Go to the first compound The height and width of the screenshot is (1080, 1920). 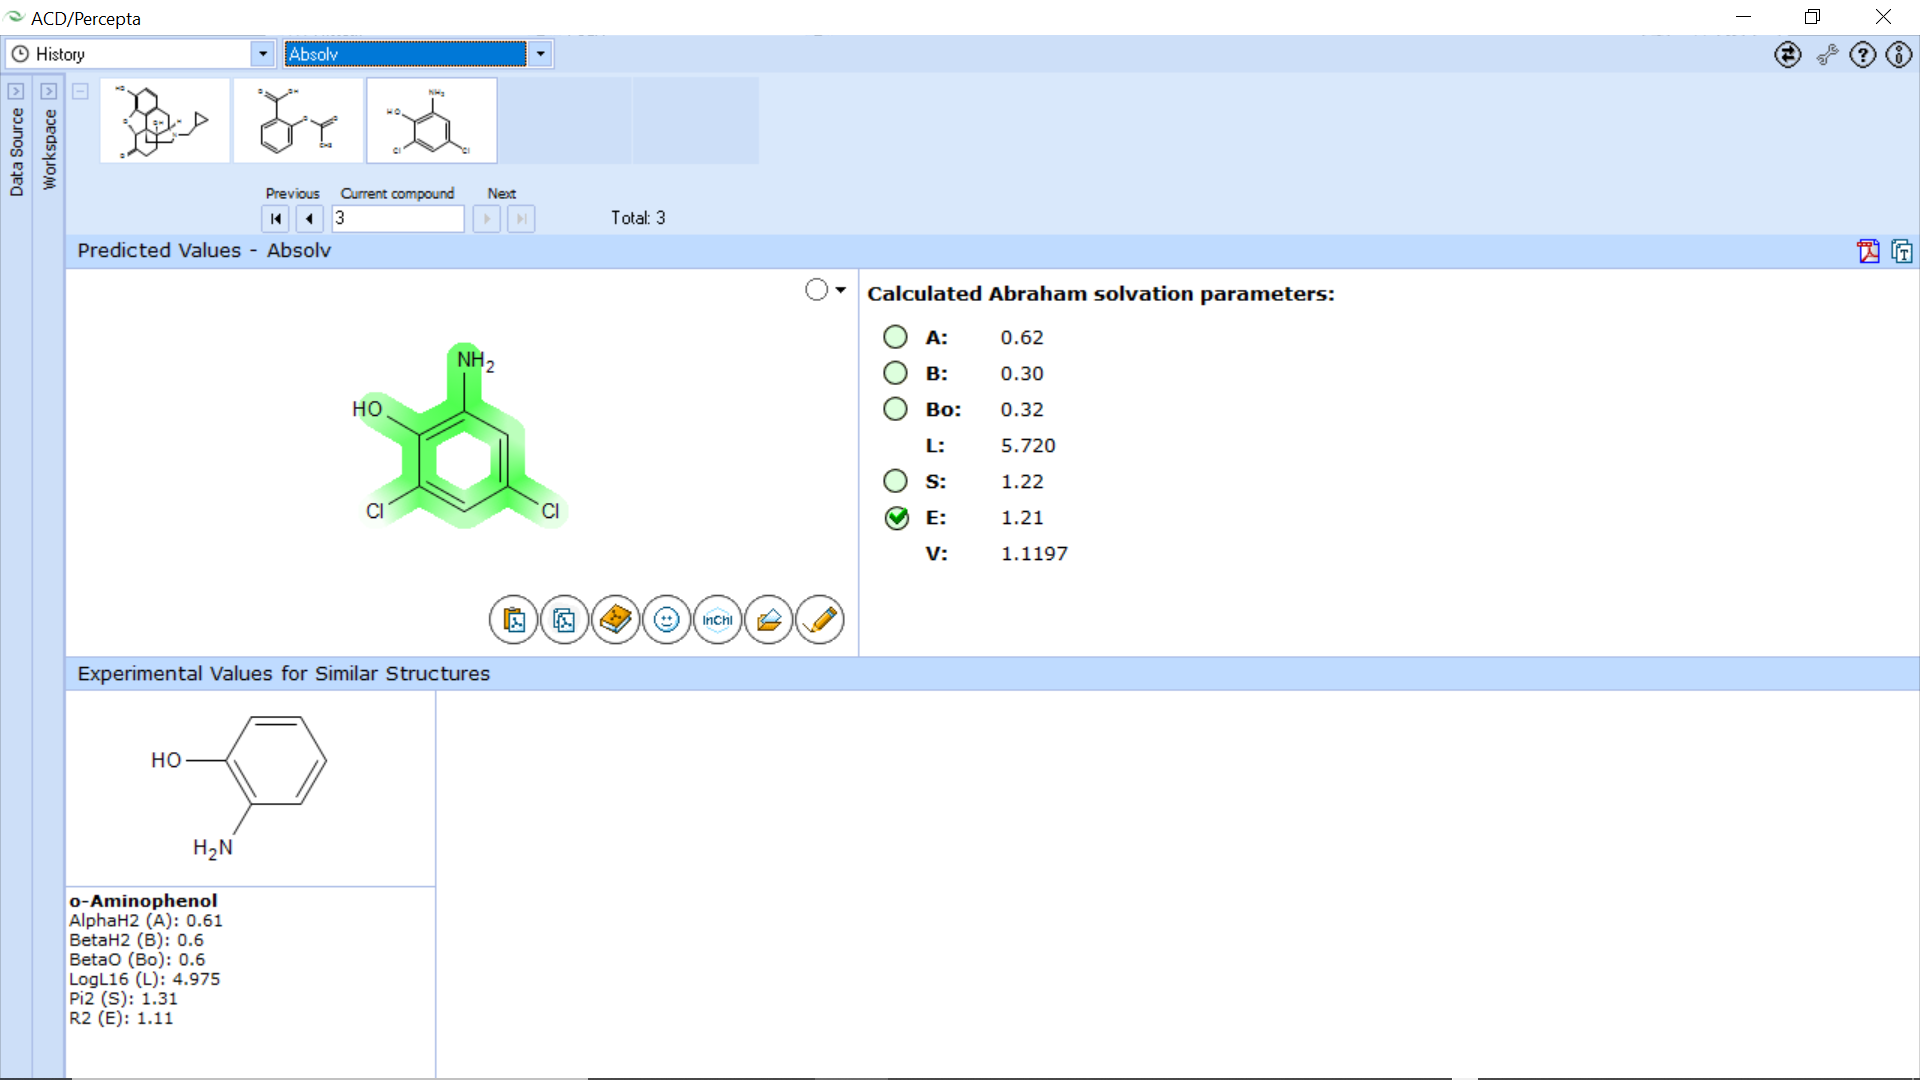pos(275,218)
